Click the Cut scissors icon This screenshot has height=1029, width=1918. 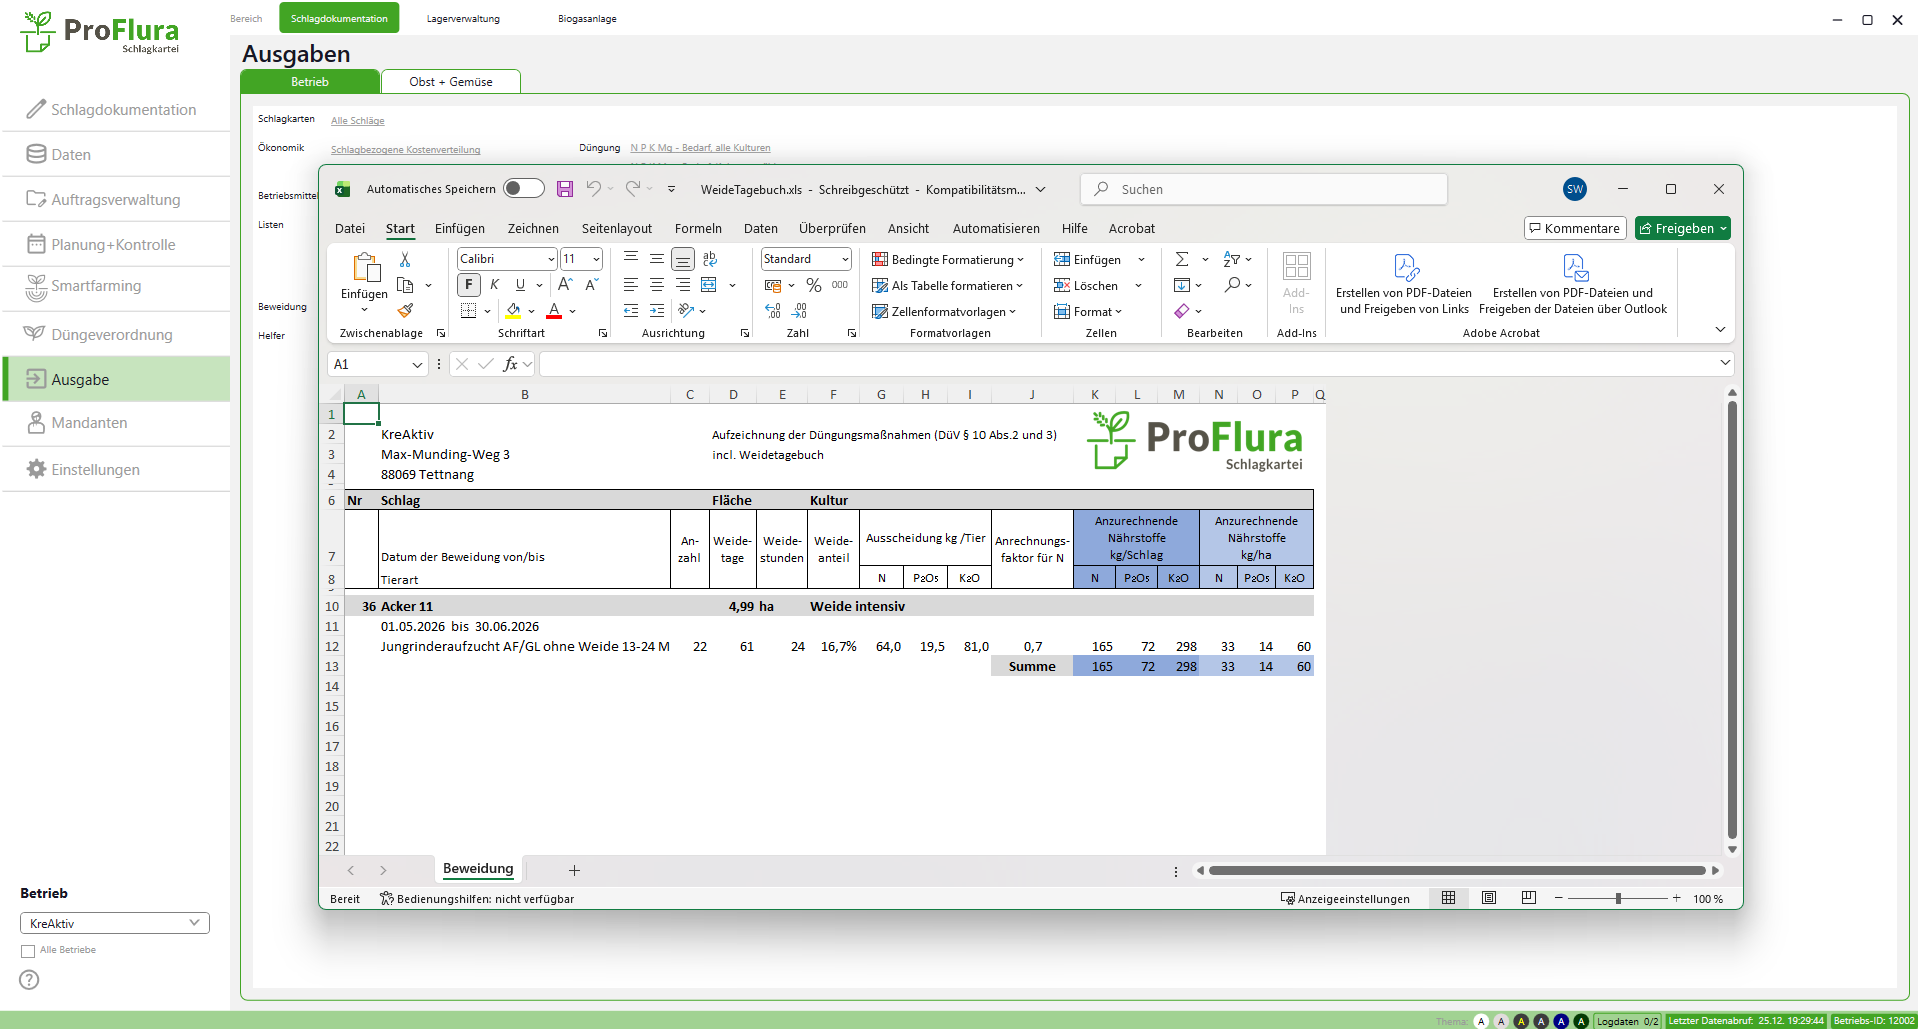pyautogui.click(x=405, y=259)
